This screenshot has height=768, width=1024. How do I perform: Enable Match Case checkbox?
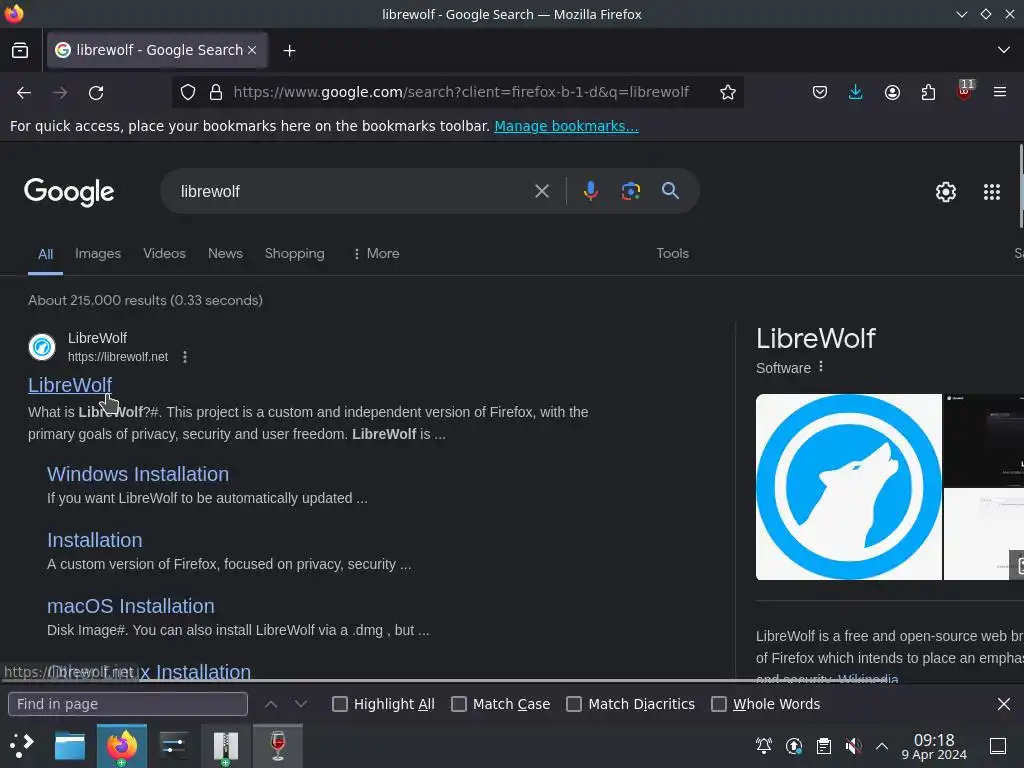point(459,704)
